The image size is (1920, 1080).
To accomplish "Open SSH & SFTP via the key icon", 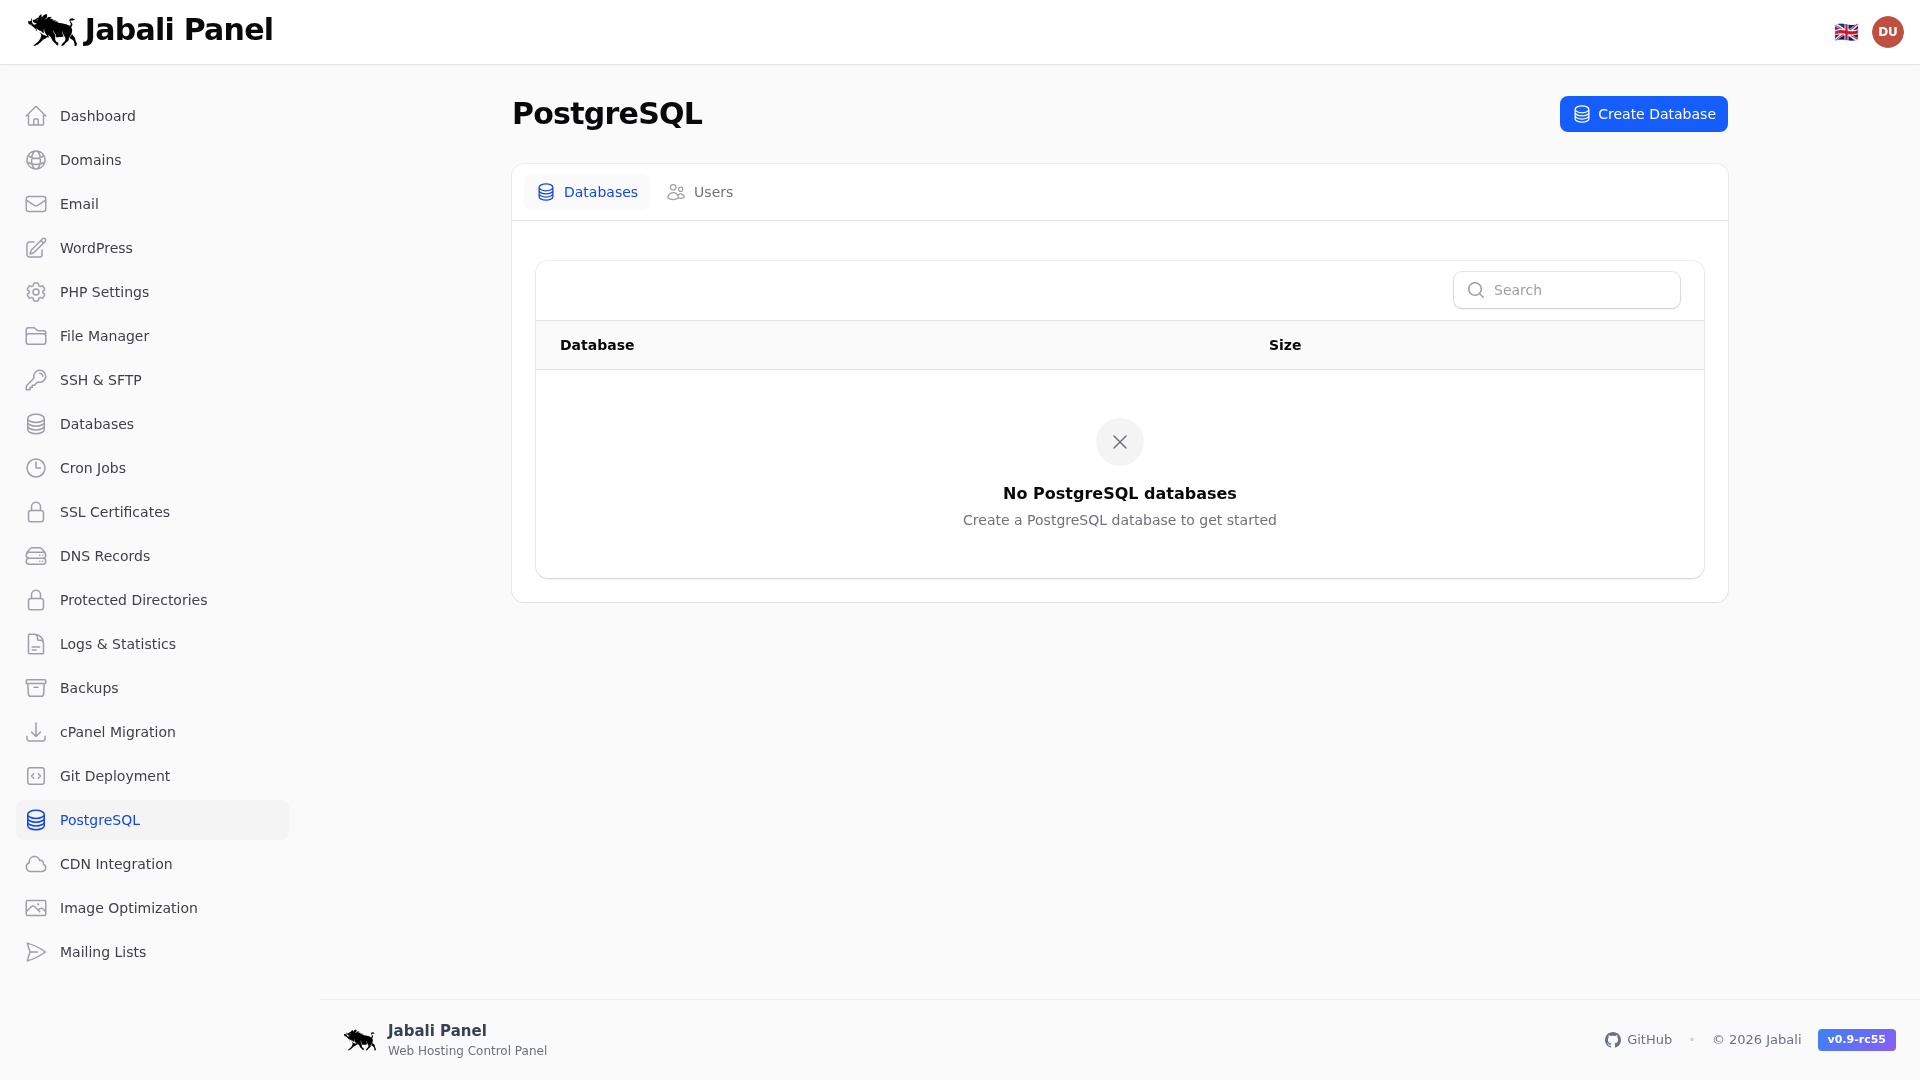I will pos(36,380).
